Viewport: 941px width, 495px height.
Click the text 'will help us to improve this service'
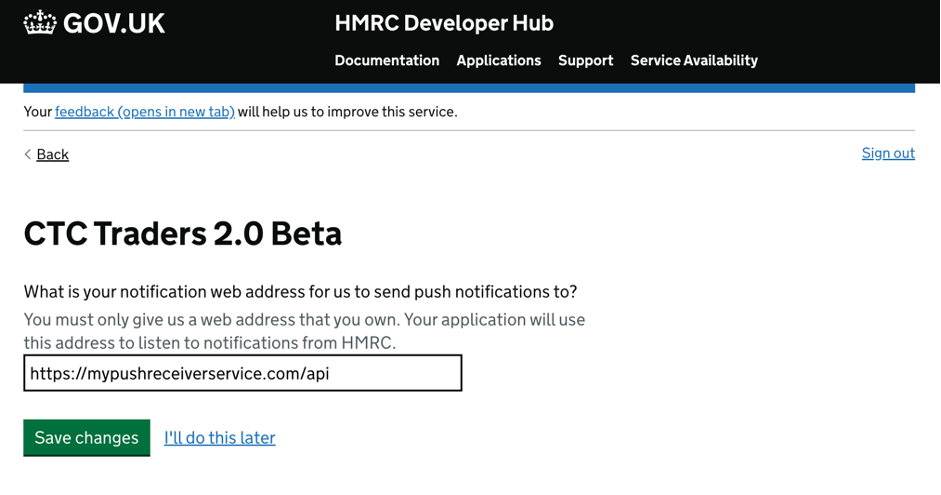(347, 112)
